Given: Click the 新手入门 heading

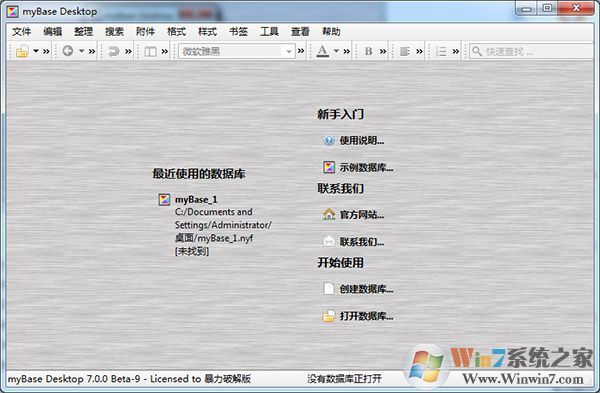Looking at the screenshot, I should (x=340, y=114).
